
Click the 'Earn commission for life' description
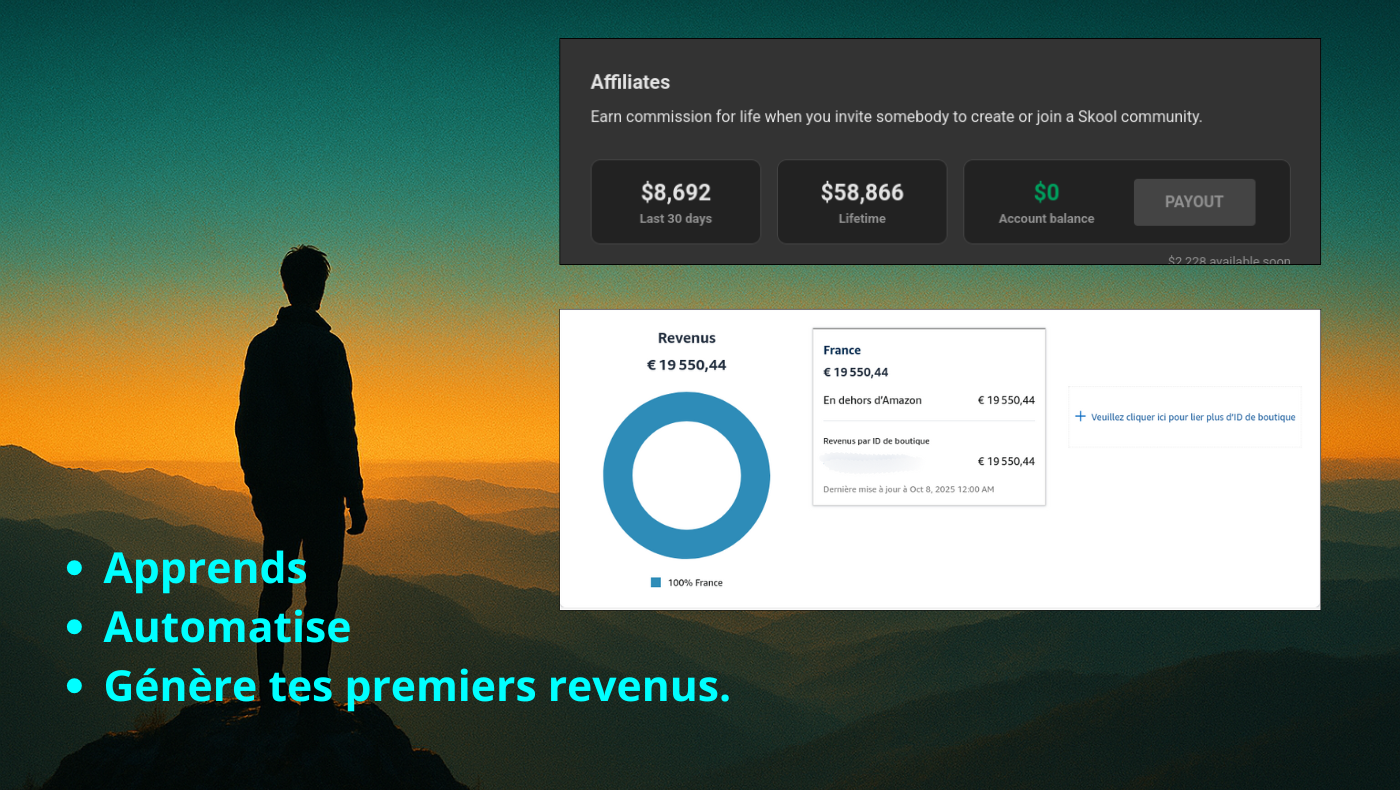tap(896, 117)
